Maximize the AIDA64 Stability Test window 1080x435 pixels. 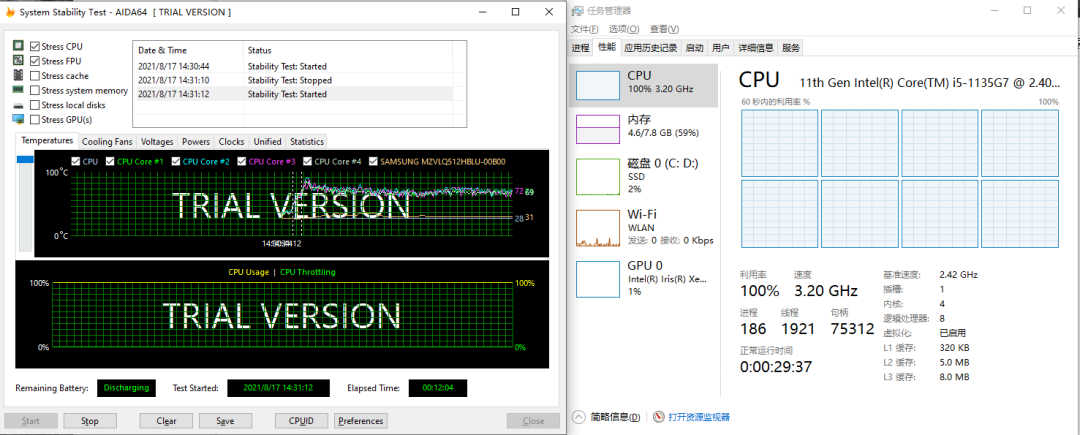(515, 12)
